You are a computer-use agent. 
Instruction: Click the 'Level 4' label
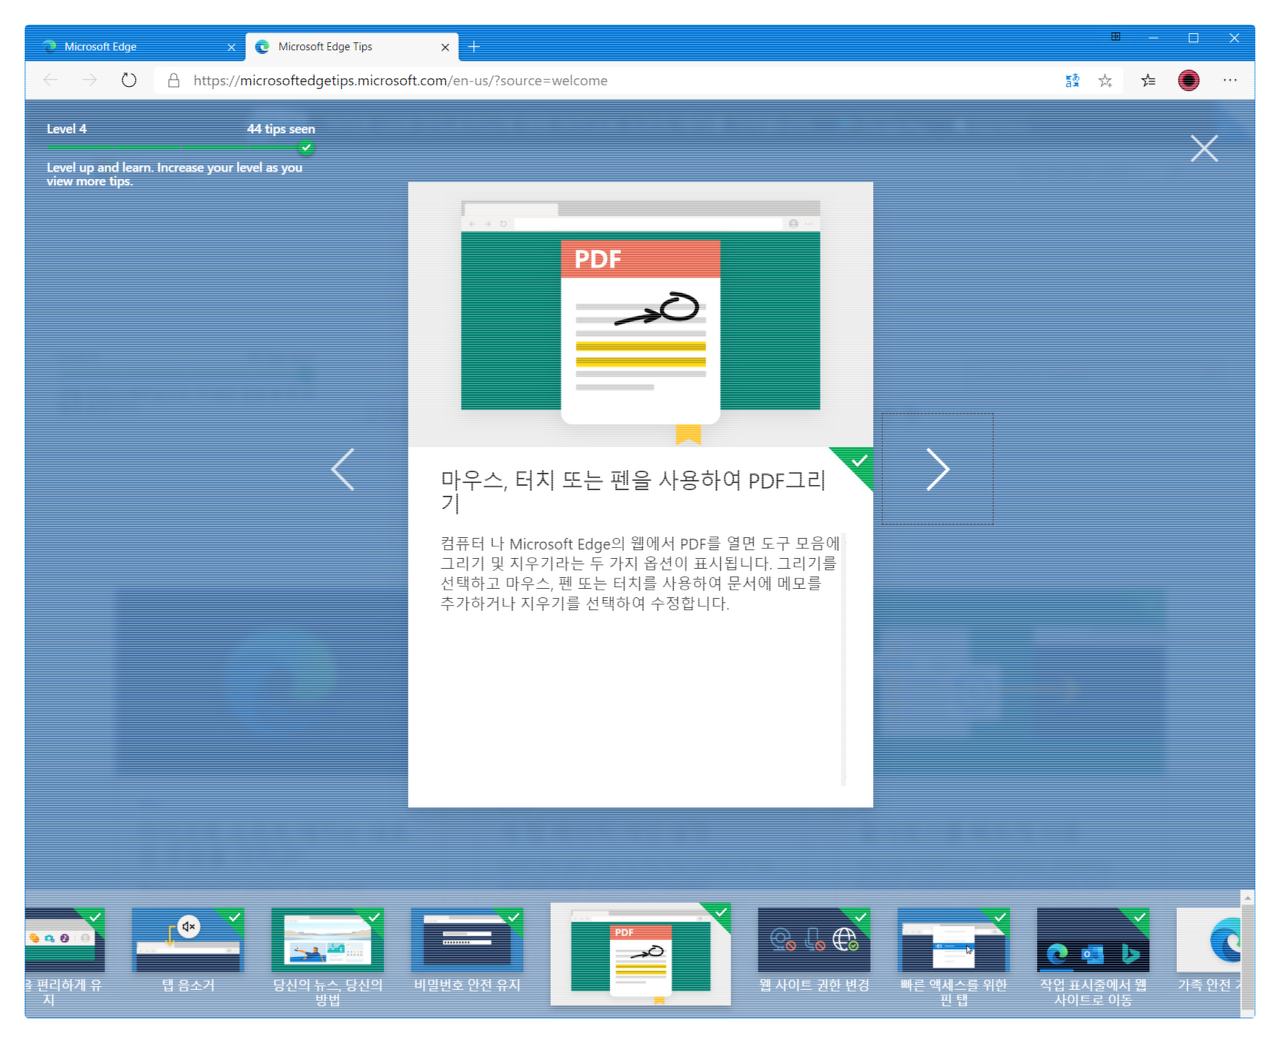point(66,129)
